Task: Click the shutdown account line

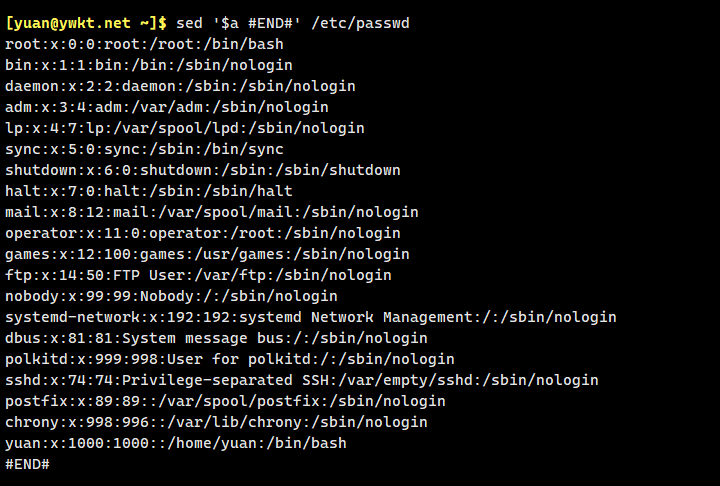Action: tap(203, 170)
